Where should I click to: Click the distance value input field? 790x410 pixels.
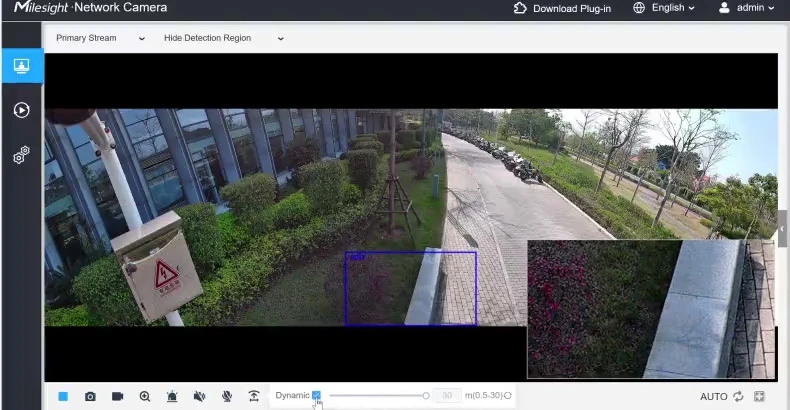point(447,396)
